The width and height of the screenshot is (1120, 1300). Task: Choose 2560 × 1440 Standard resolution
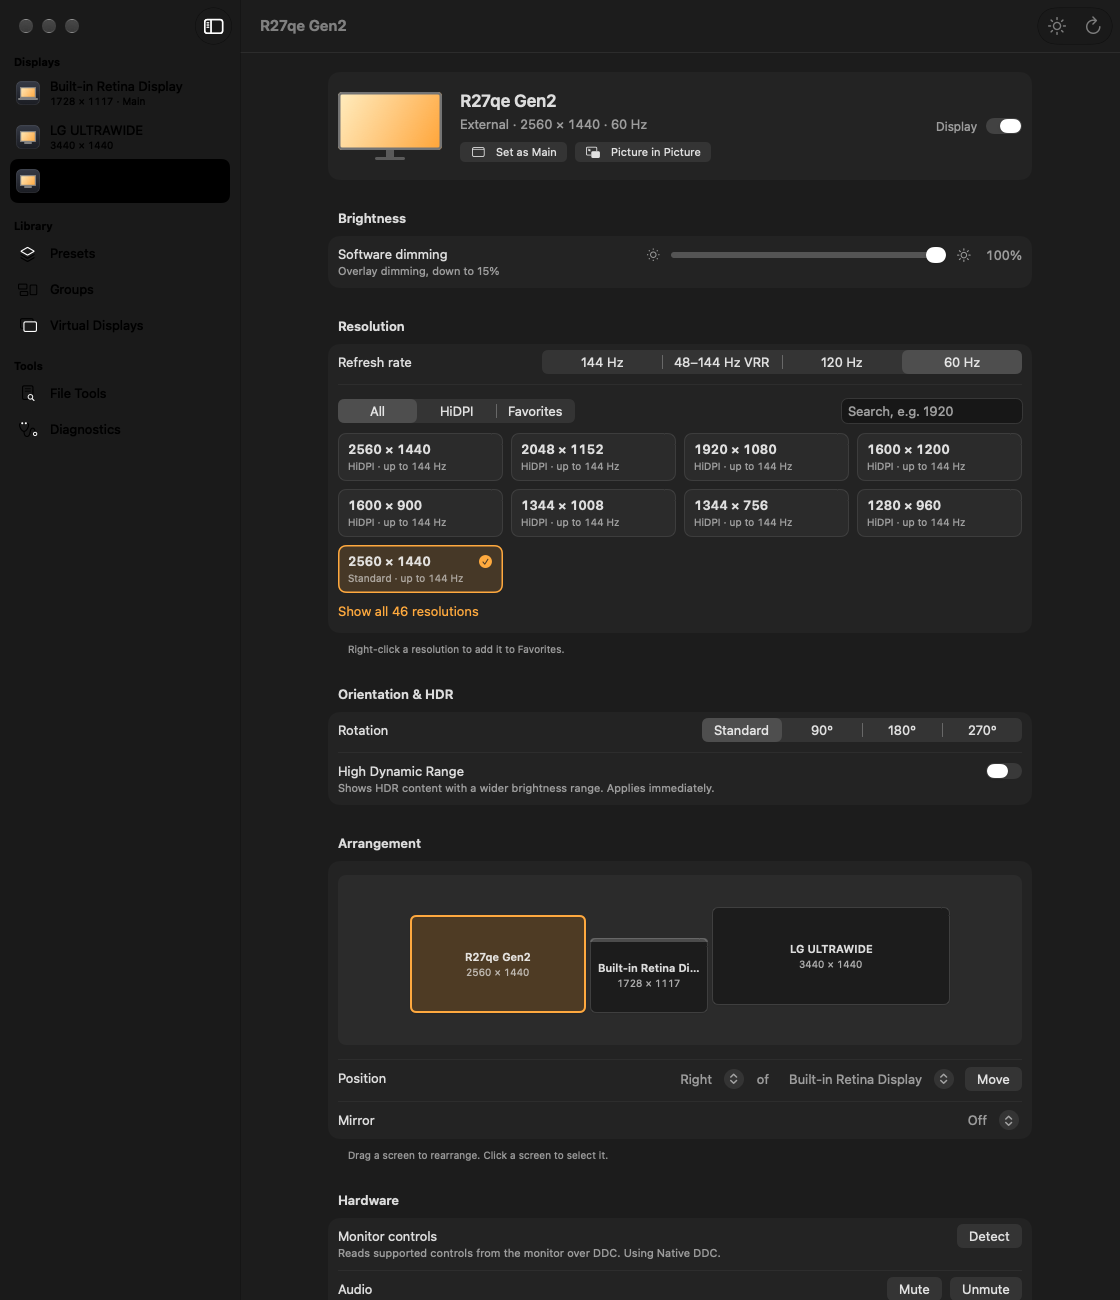pos(420,569)
